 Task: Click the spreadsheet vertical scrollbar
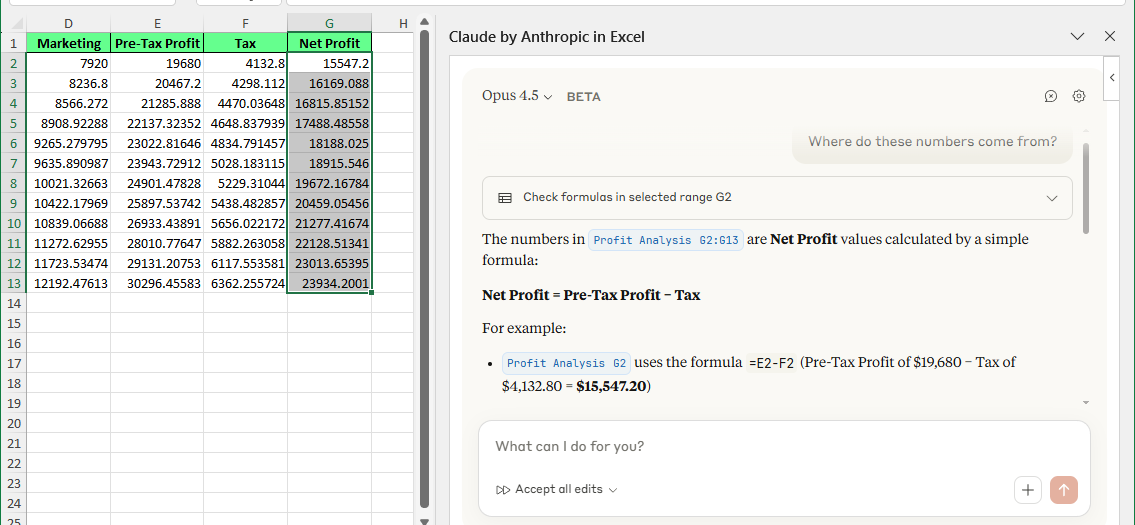coord(423,270)
